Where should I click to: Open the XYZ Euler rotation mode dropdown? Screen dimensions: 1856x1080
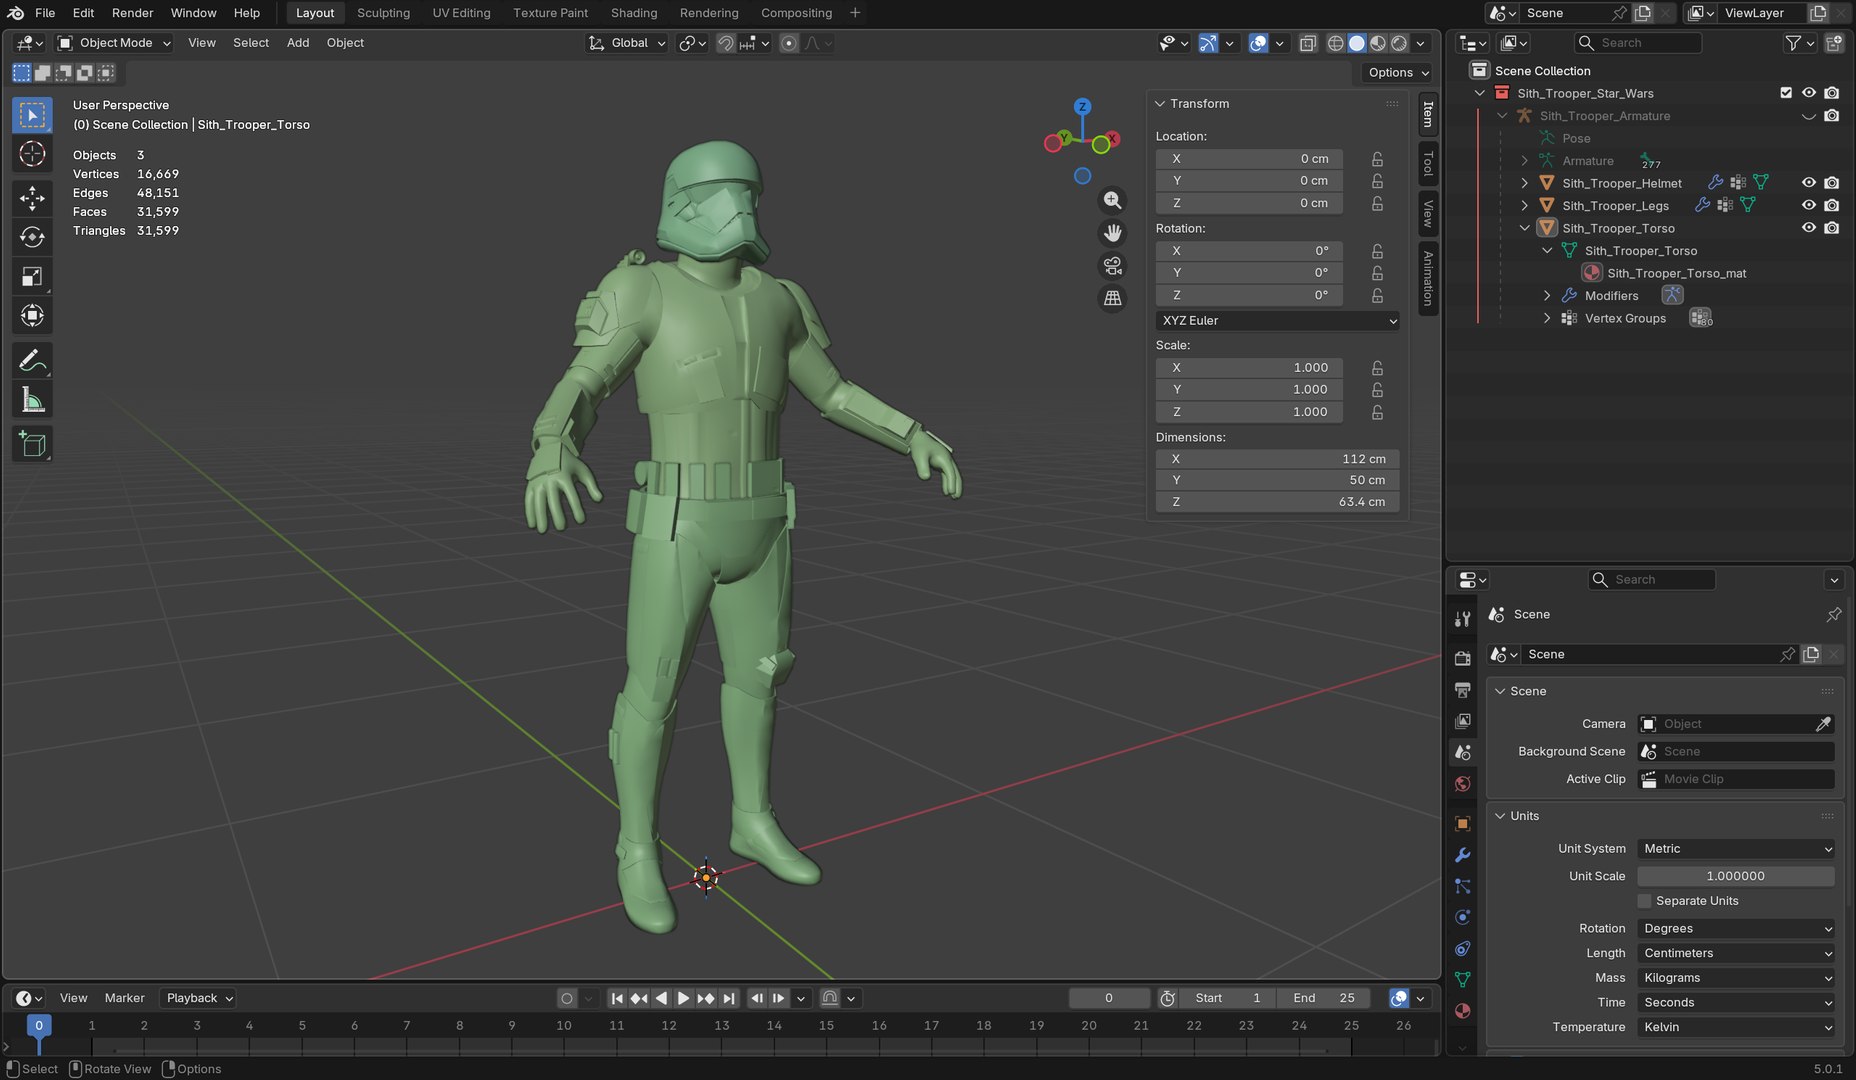(x=1277, y=321)
